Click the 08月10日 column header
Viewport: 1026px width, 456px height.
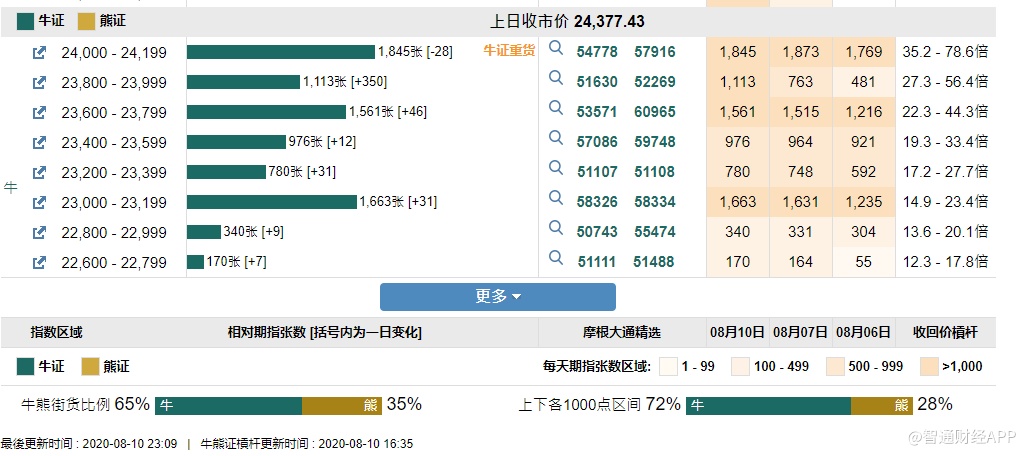737,332
